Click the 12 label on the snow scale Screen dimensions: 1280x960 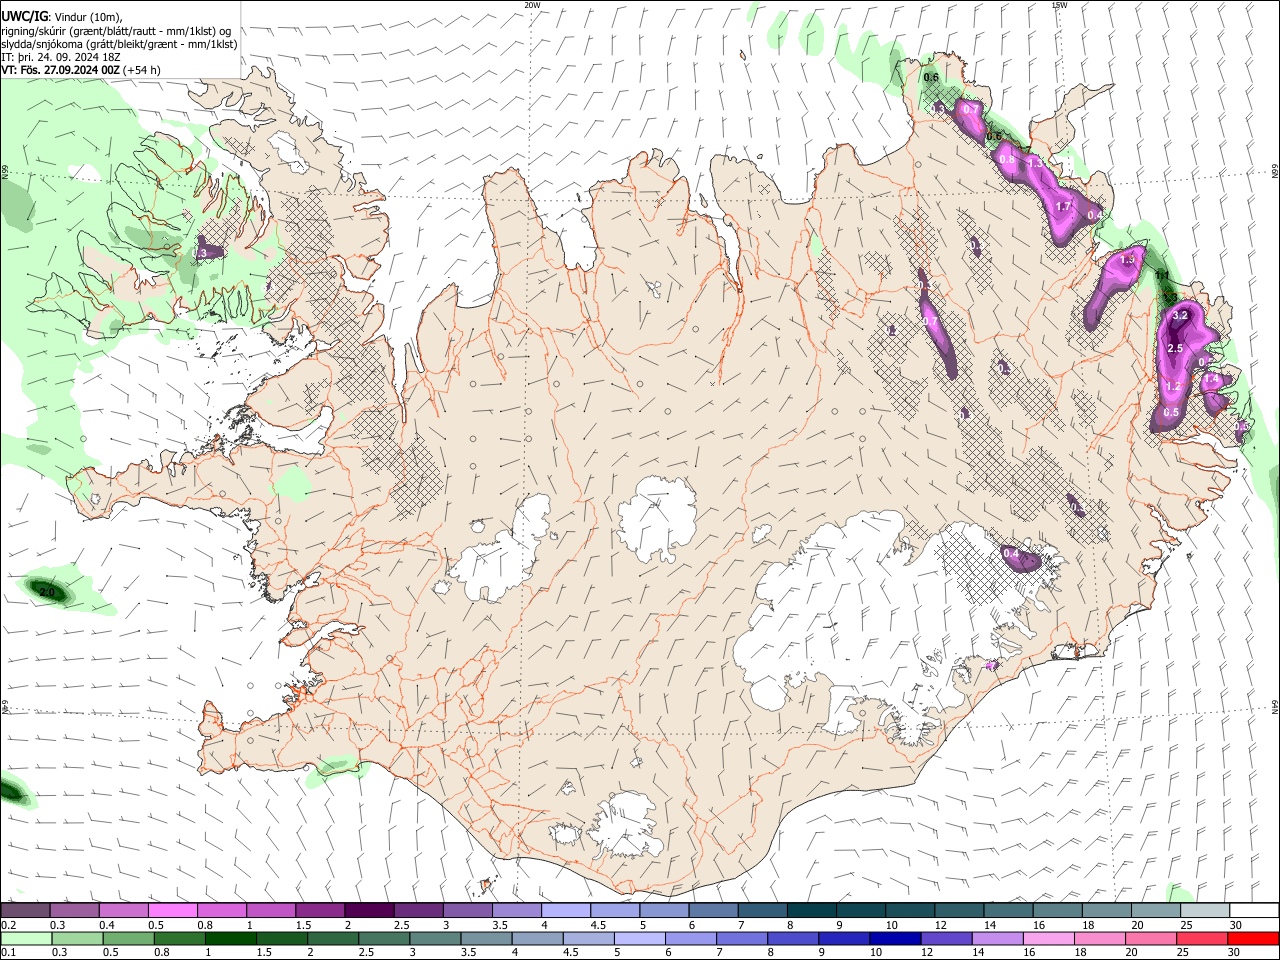[x=940, y=925]
